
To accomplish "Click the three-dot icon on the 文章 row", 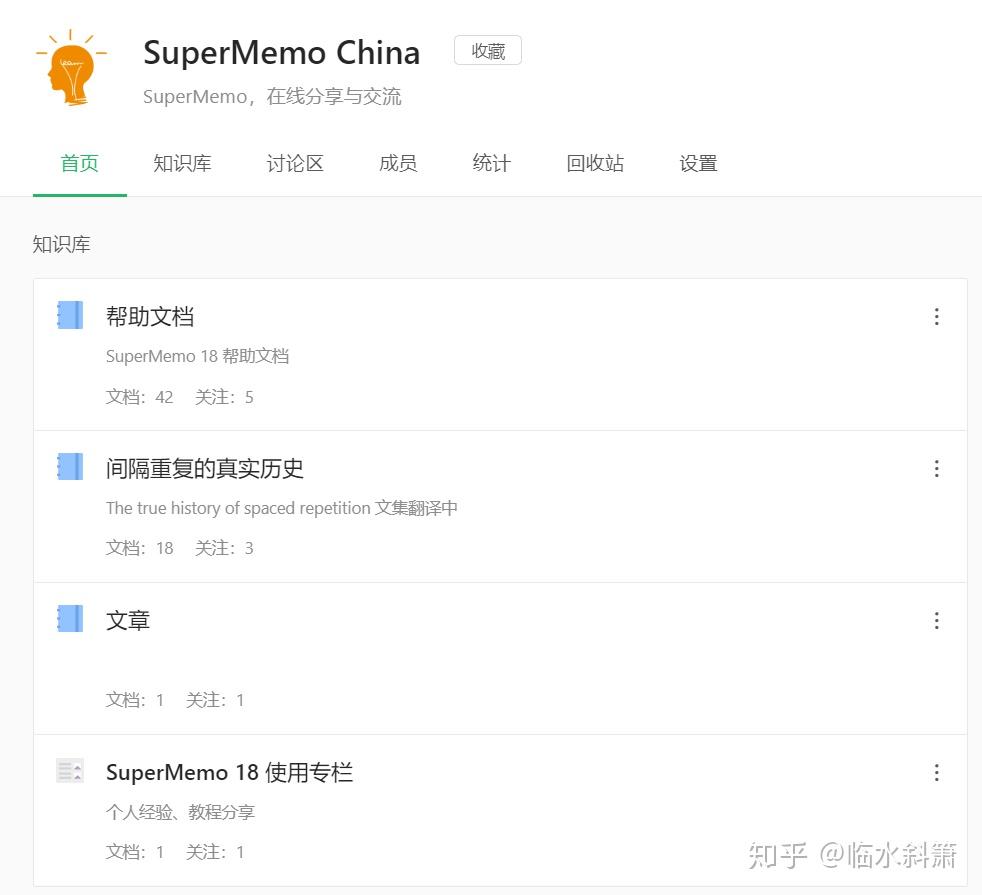I will [936, 620].
